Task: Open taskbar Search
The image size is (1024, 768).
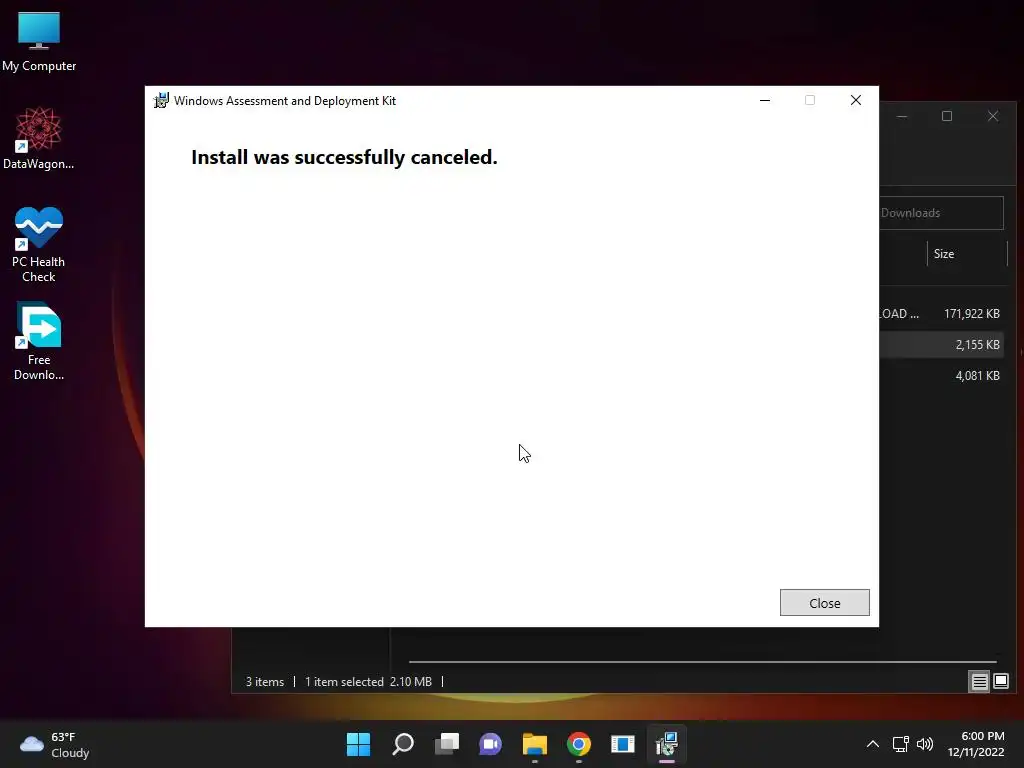Action: pyautogui.click(x=402, y=744)
